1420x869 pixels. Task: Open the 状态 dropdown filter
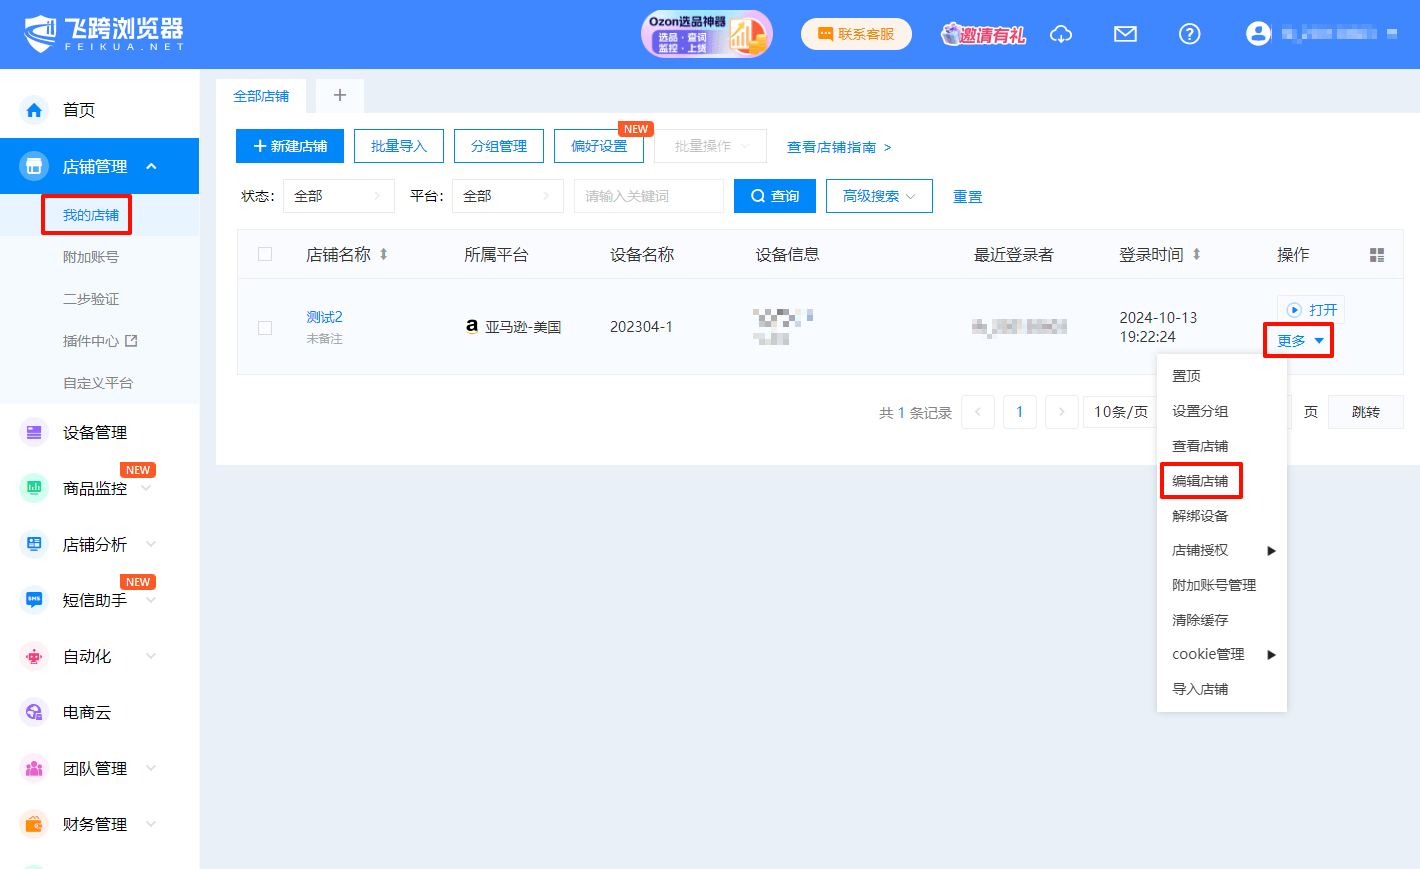[x=338, y=196]
